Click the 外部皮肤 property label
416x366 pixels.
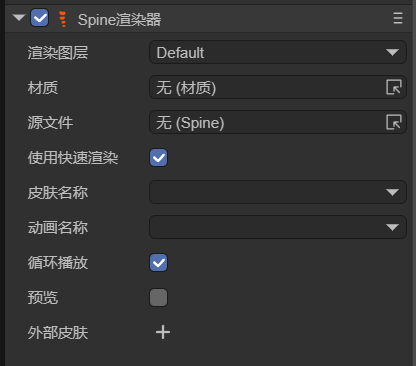(x=58, y=333)
